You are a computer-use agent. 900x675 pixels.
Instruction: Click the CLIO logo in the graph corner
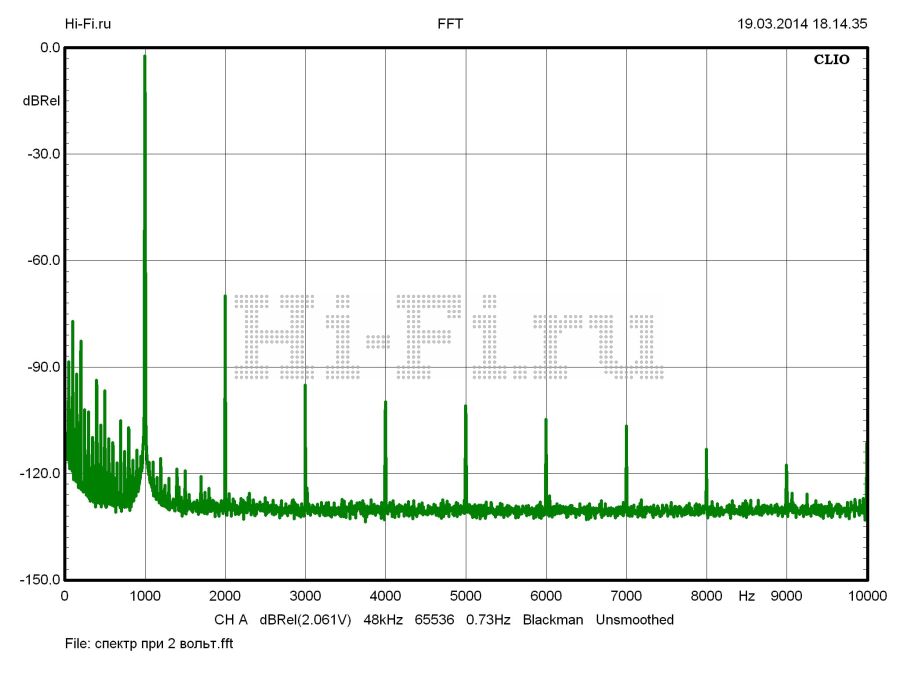point(831,59)
